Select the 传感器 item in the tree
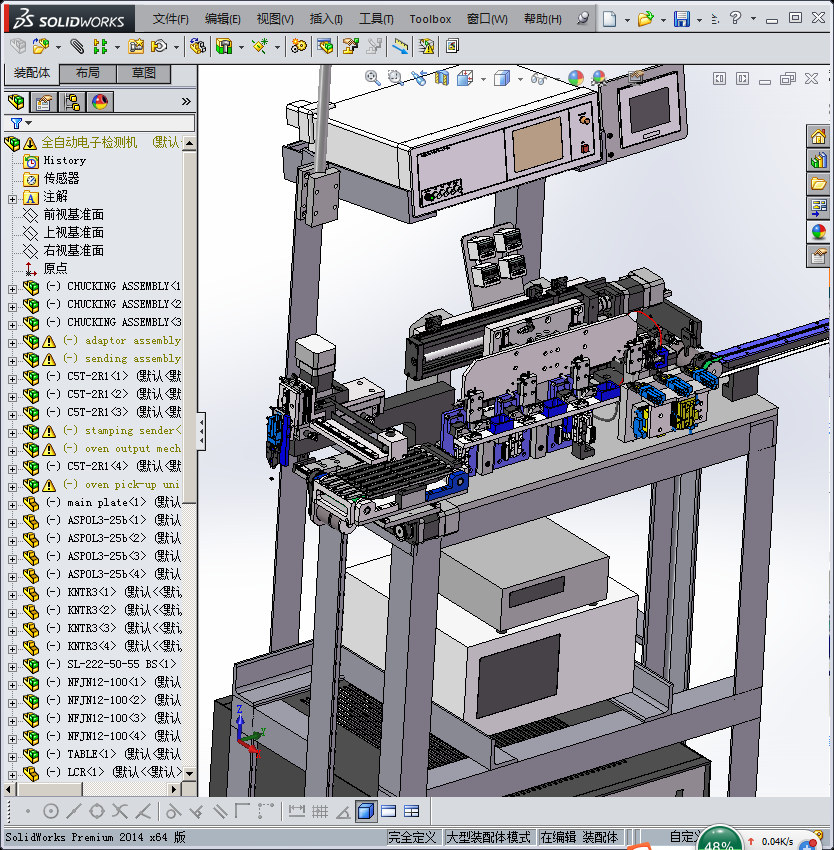 click(x=61, y=178)
